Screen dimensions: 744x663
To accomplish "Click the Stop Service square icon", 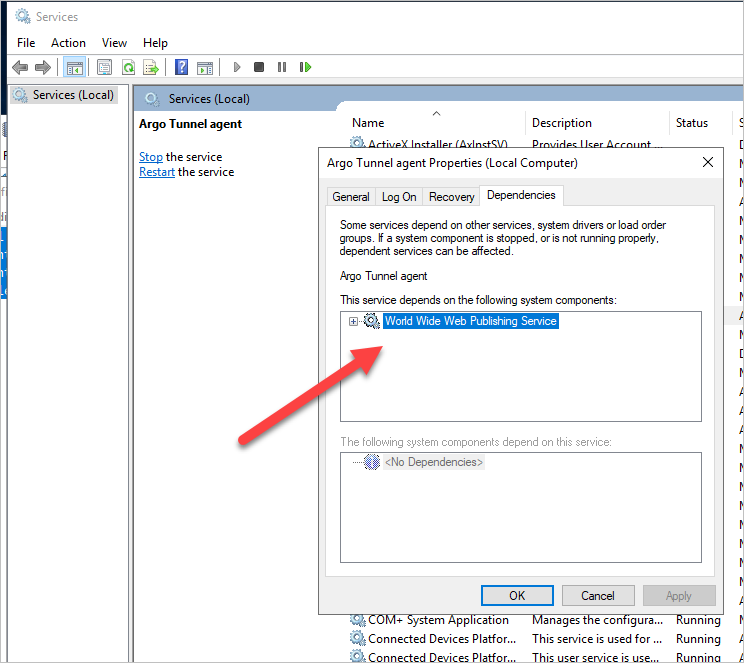I will coord(259,67).
